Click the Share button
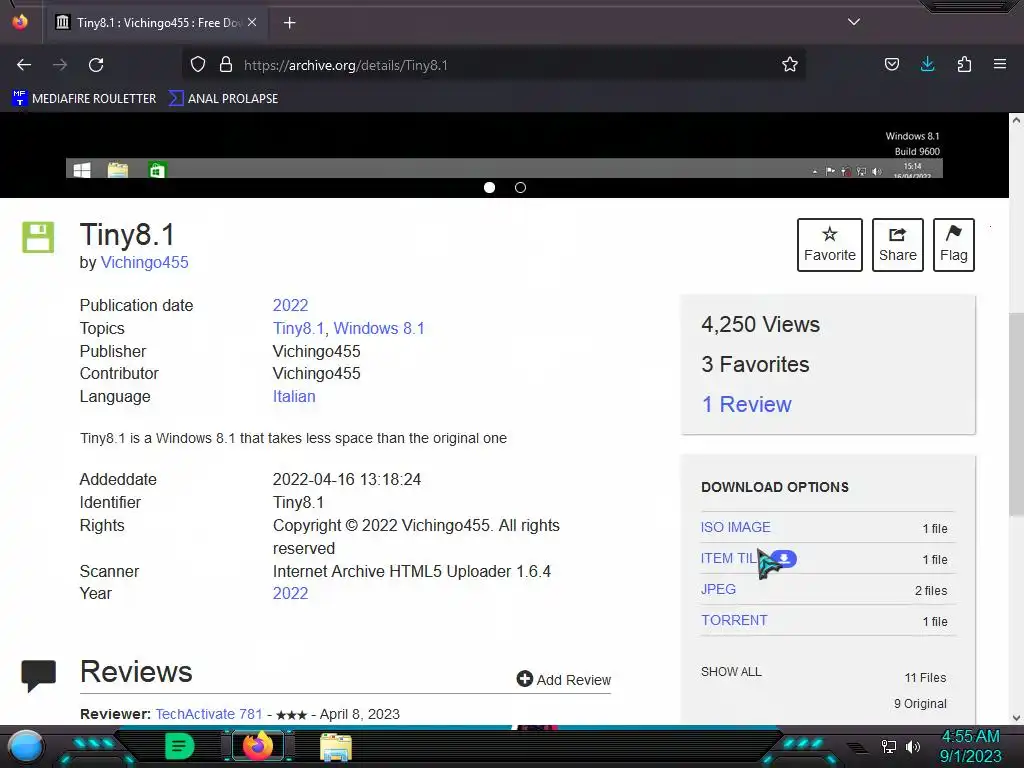This screenshot has height=768, width=1024. tap(897, 245)
